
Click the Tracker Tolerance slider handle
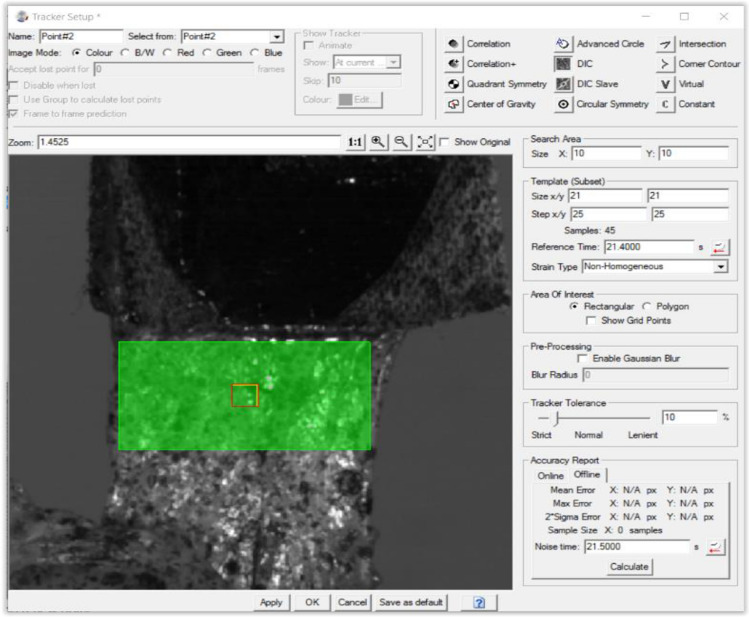click(556, 417)
